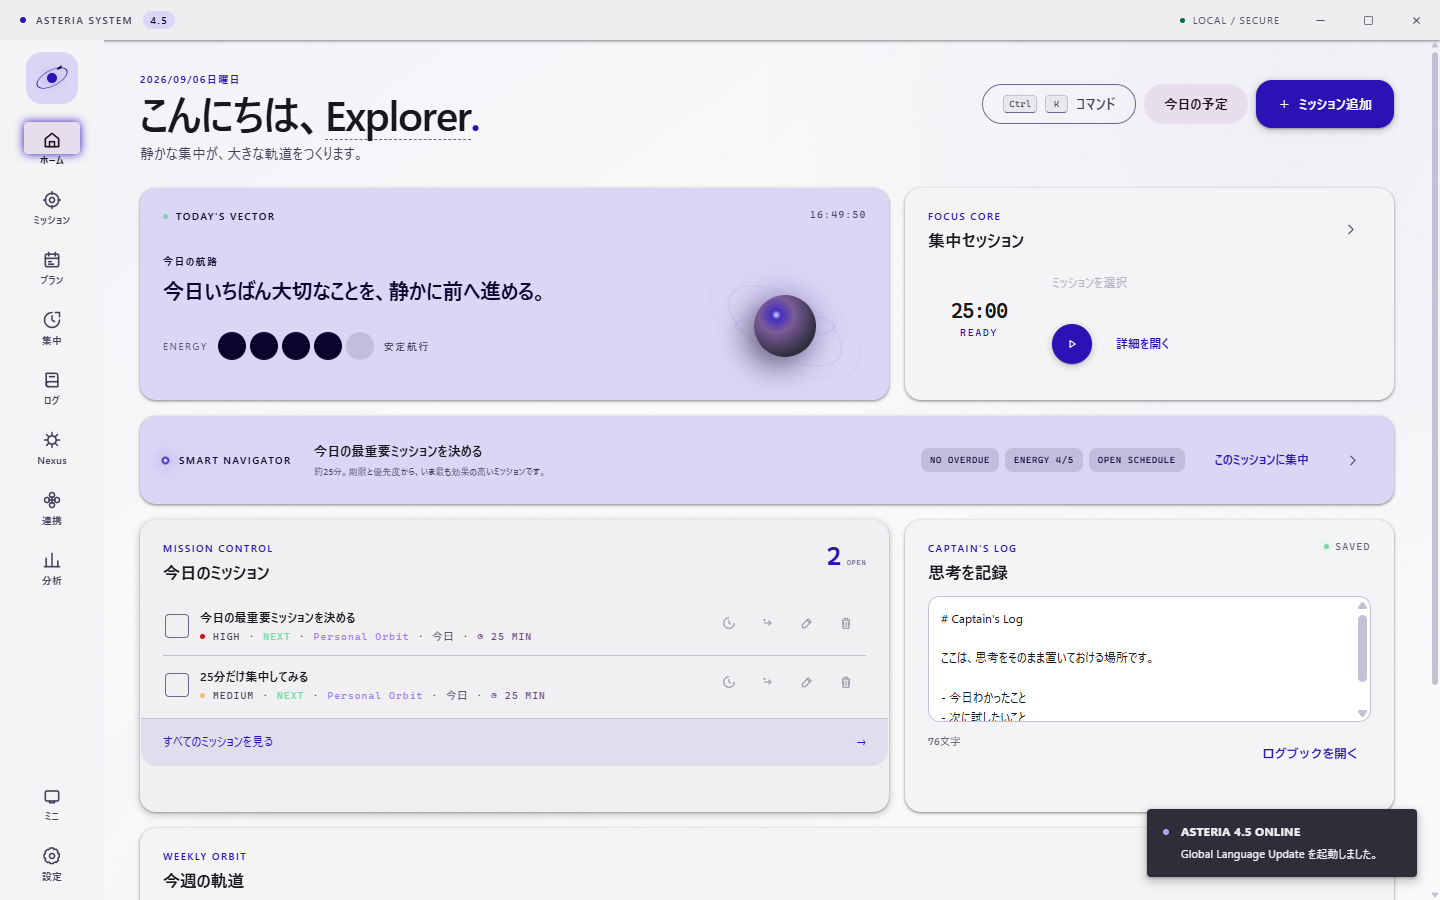1440x900 pixels.
Task: Expand the Focus Core card chevron
Action: click(x=1351, y=230)
